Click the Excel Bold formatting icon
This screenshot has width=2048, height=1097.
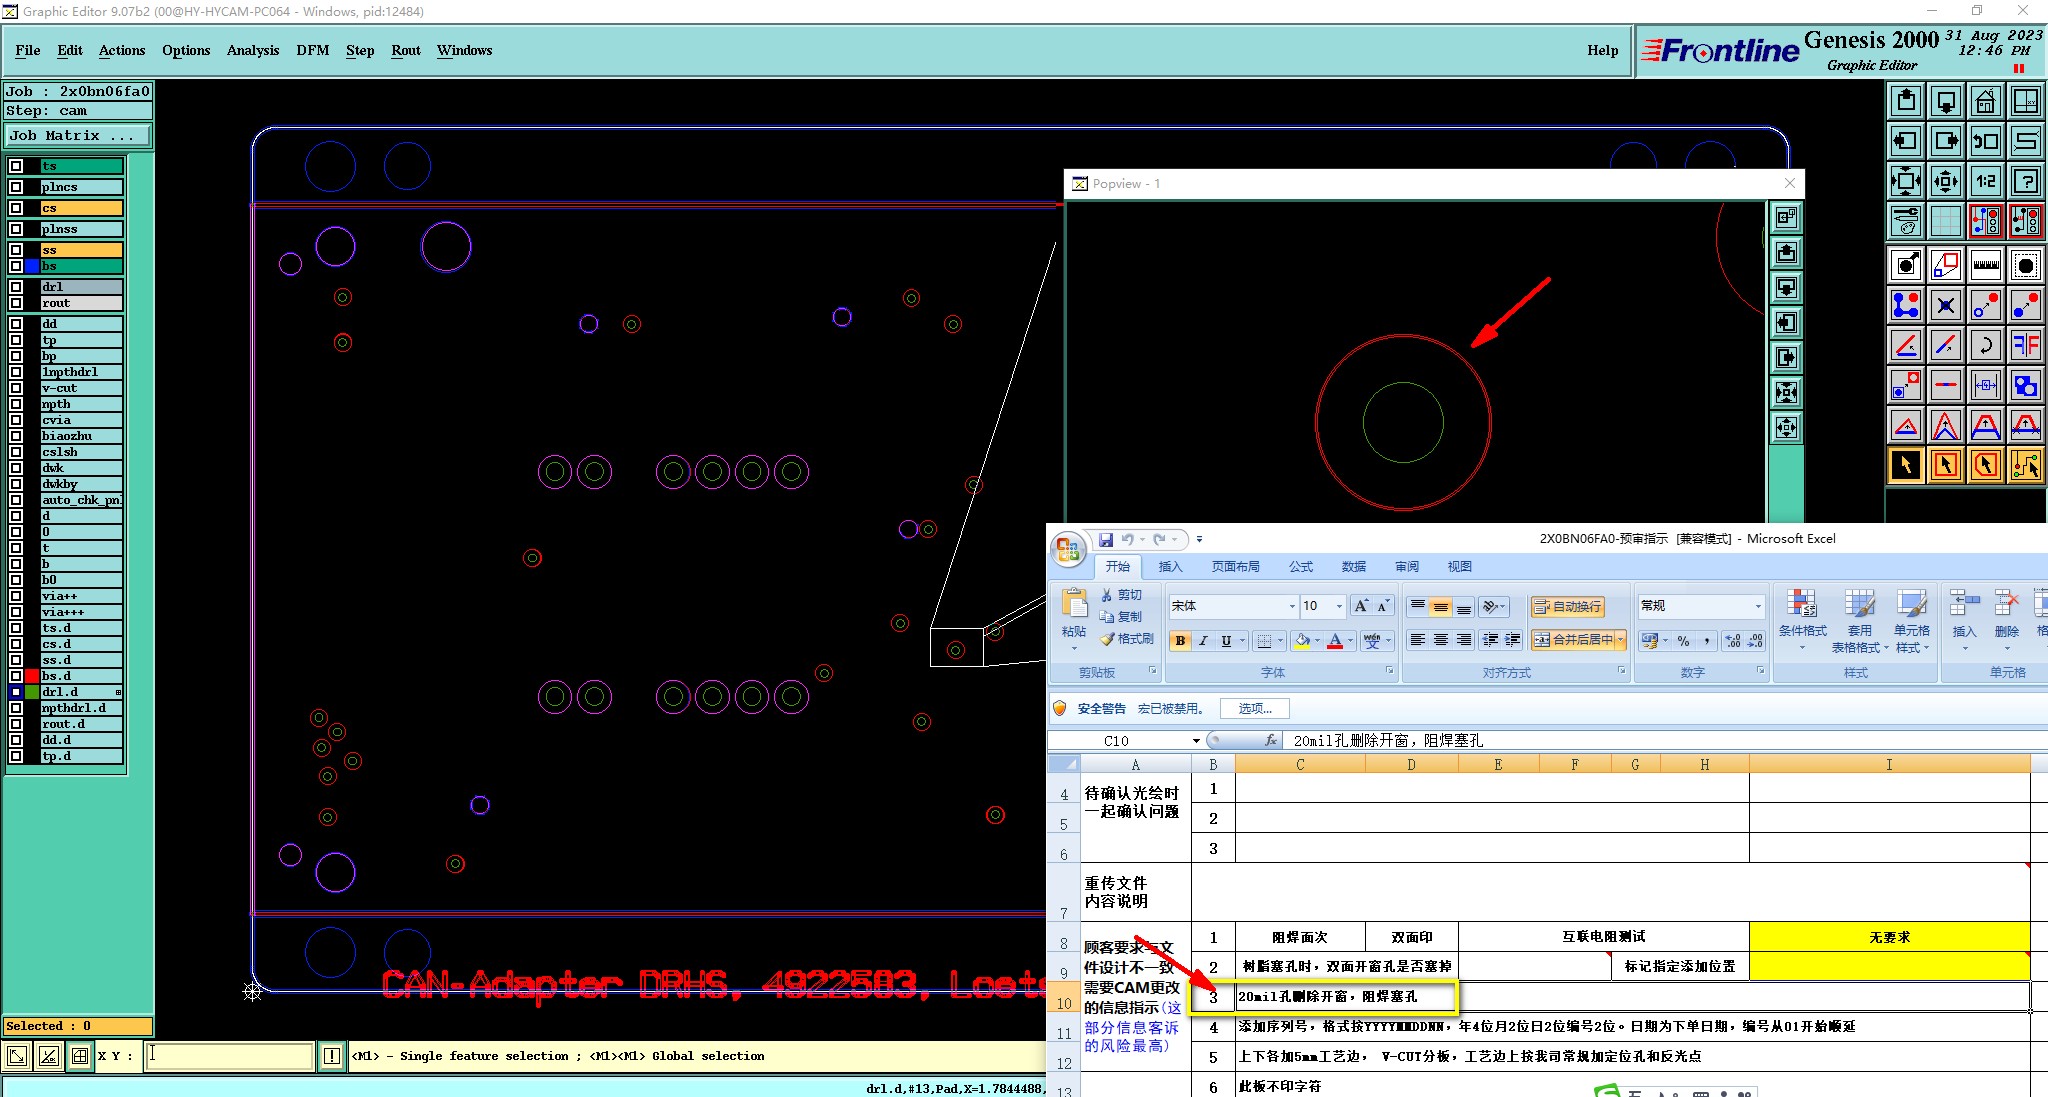1181,641
